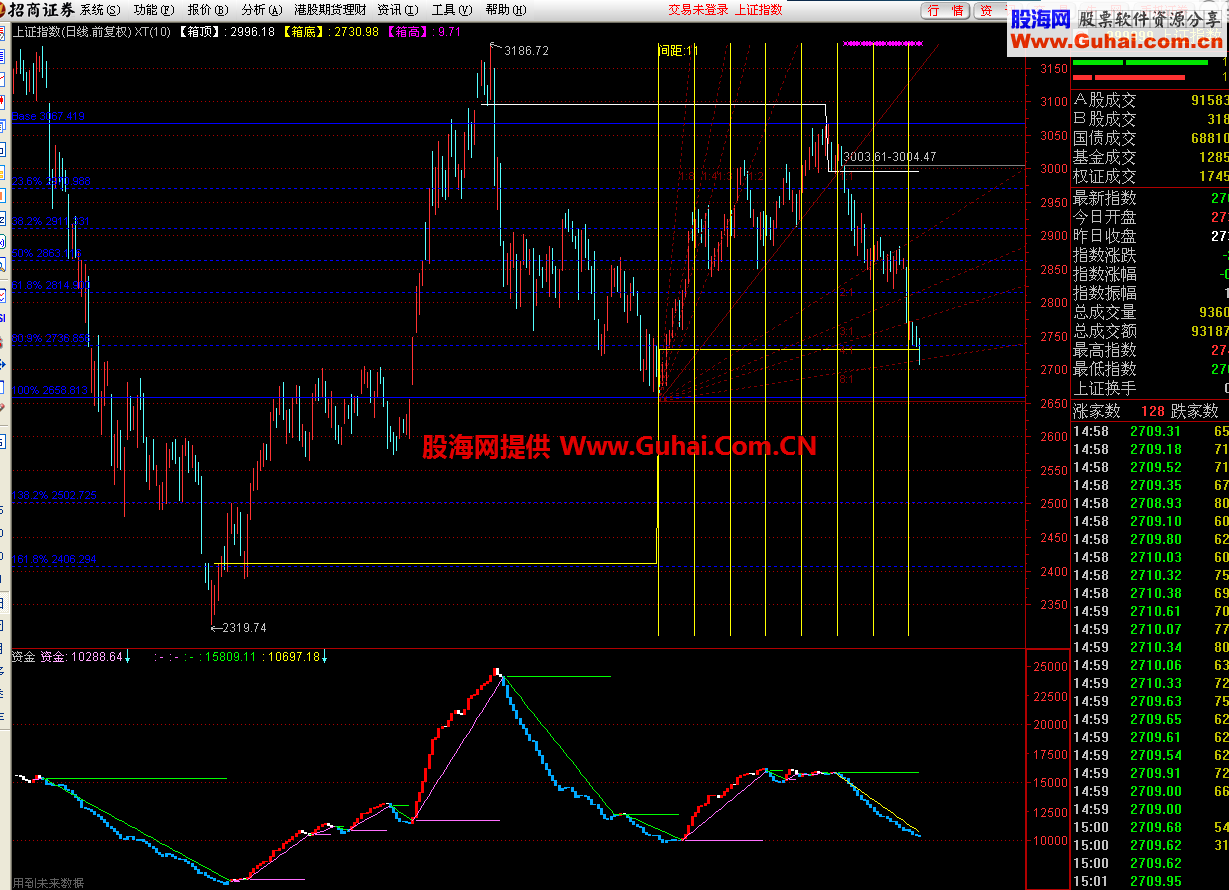Click the 总成交量 row
Viewport: 1229px width, 890px height.
tap(1150, 312)
